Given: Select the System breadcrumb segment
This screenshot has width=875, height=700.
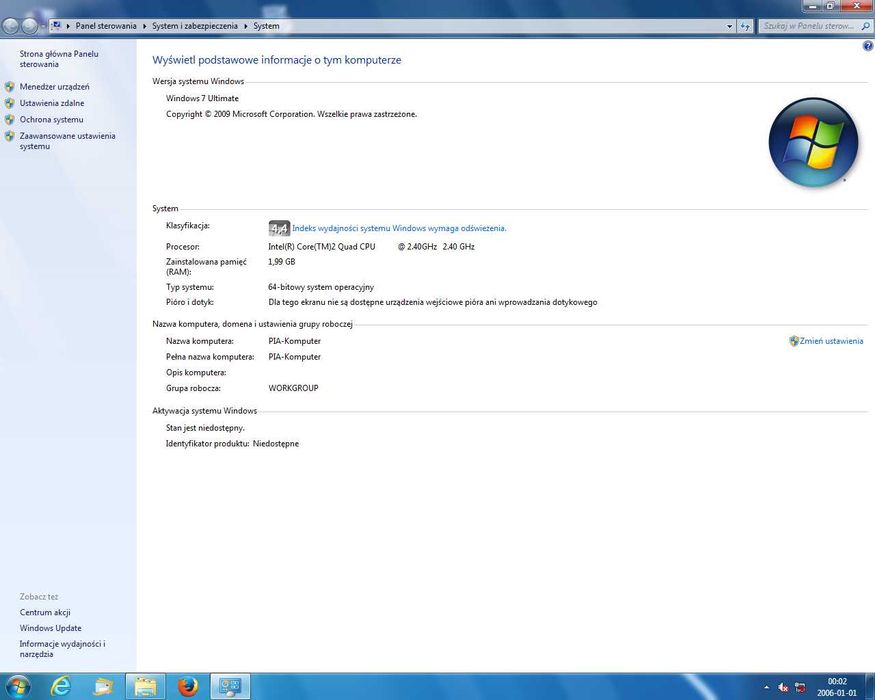Looking at the screenshot, I should click(266, 26).
